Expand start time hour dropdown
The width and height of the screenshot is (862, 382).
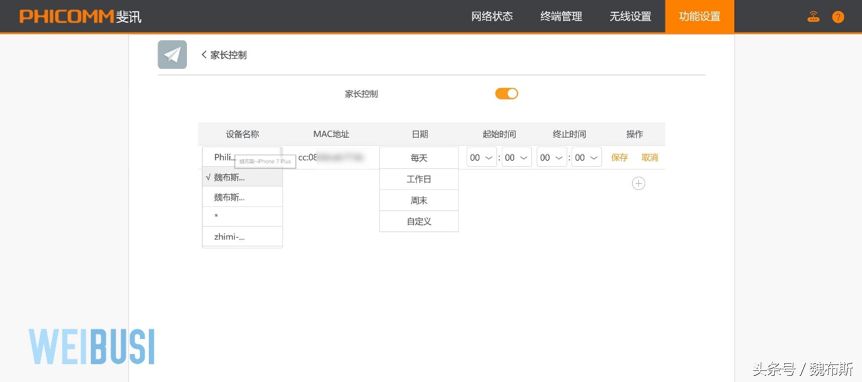[x=482, y=158]
